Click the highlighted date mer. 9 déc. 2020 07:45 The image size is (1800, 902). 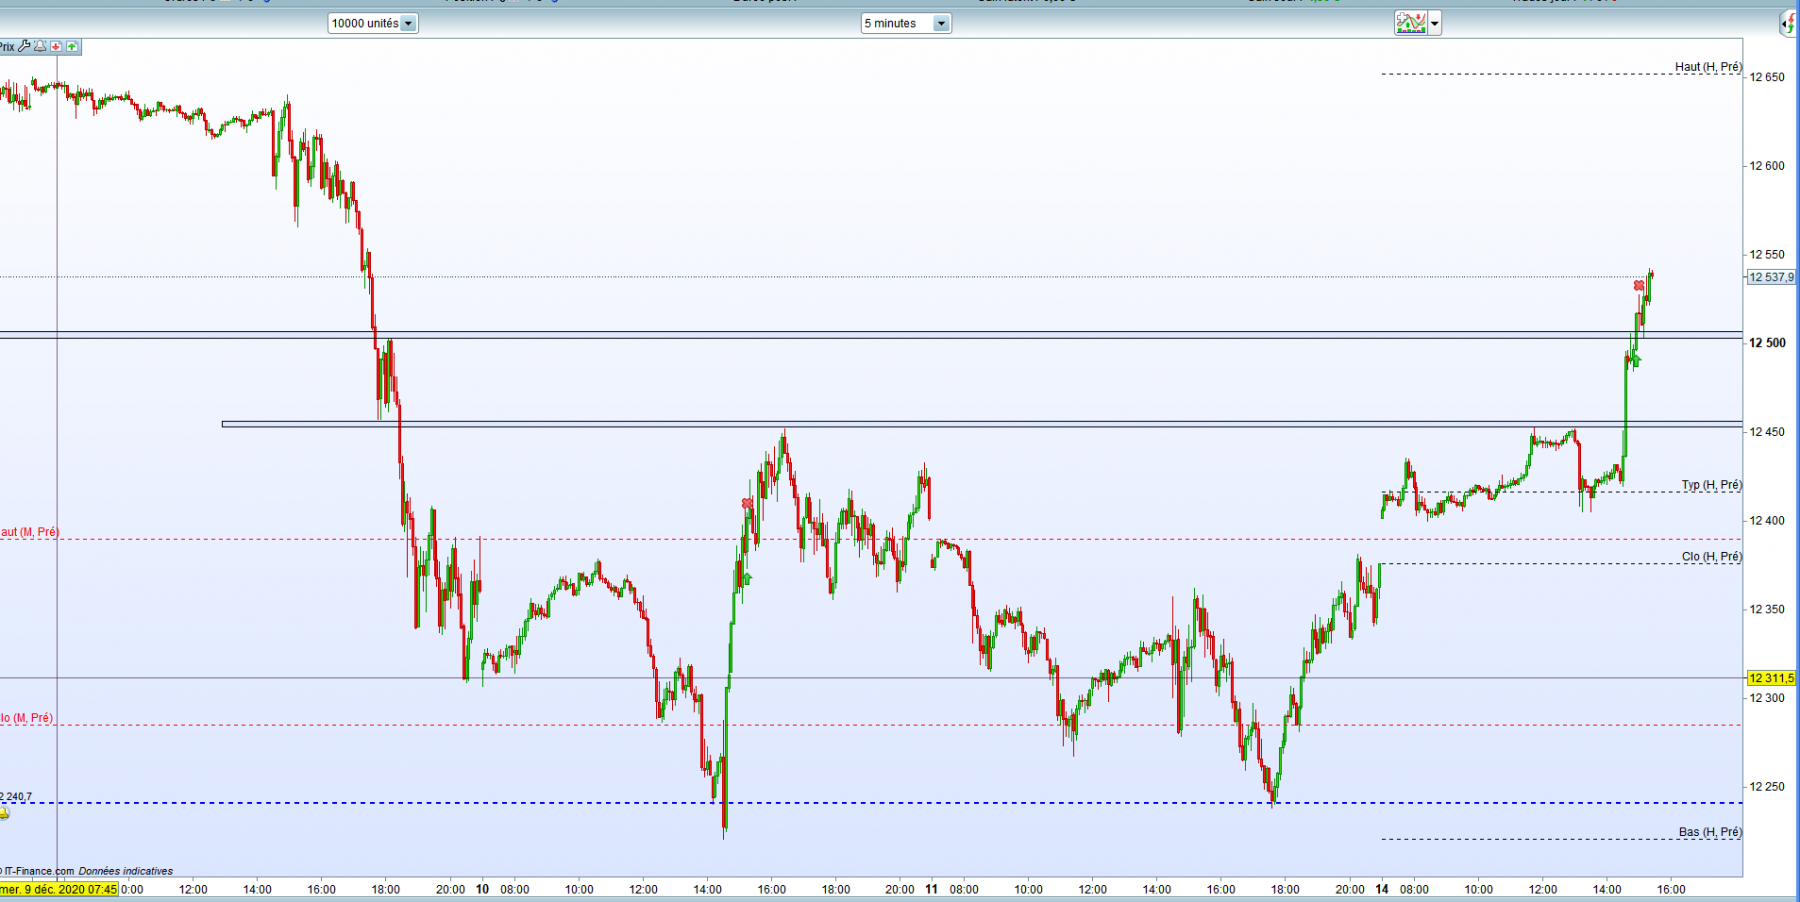click(59, 889)
